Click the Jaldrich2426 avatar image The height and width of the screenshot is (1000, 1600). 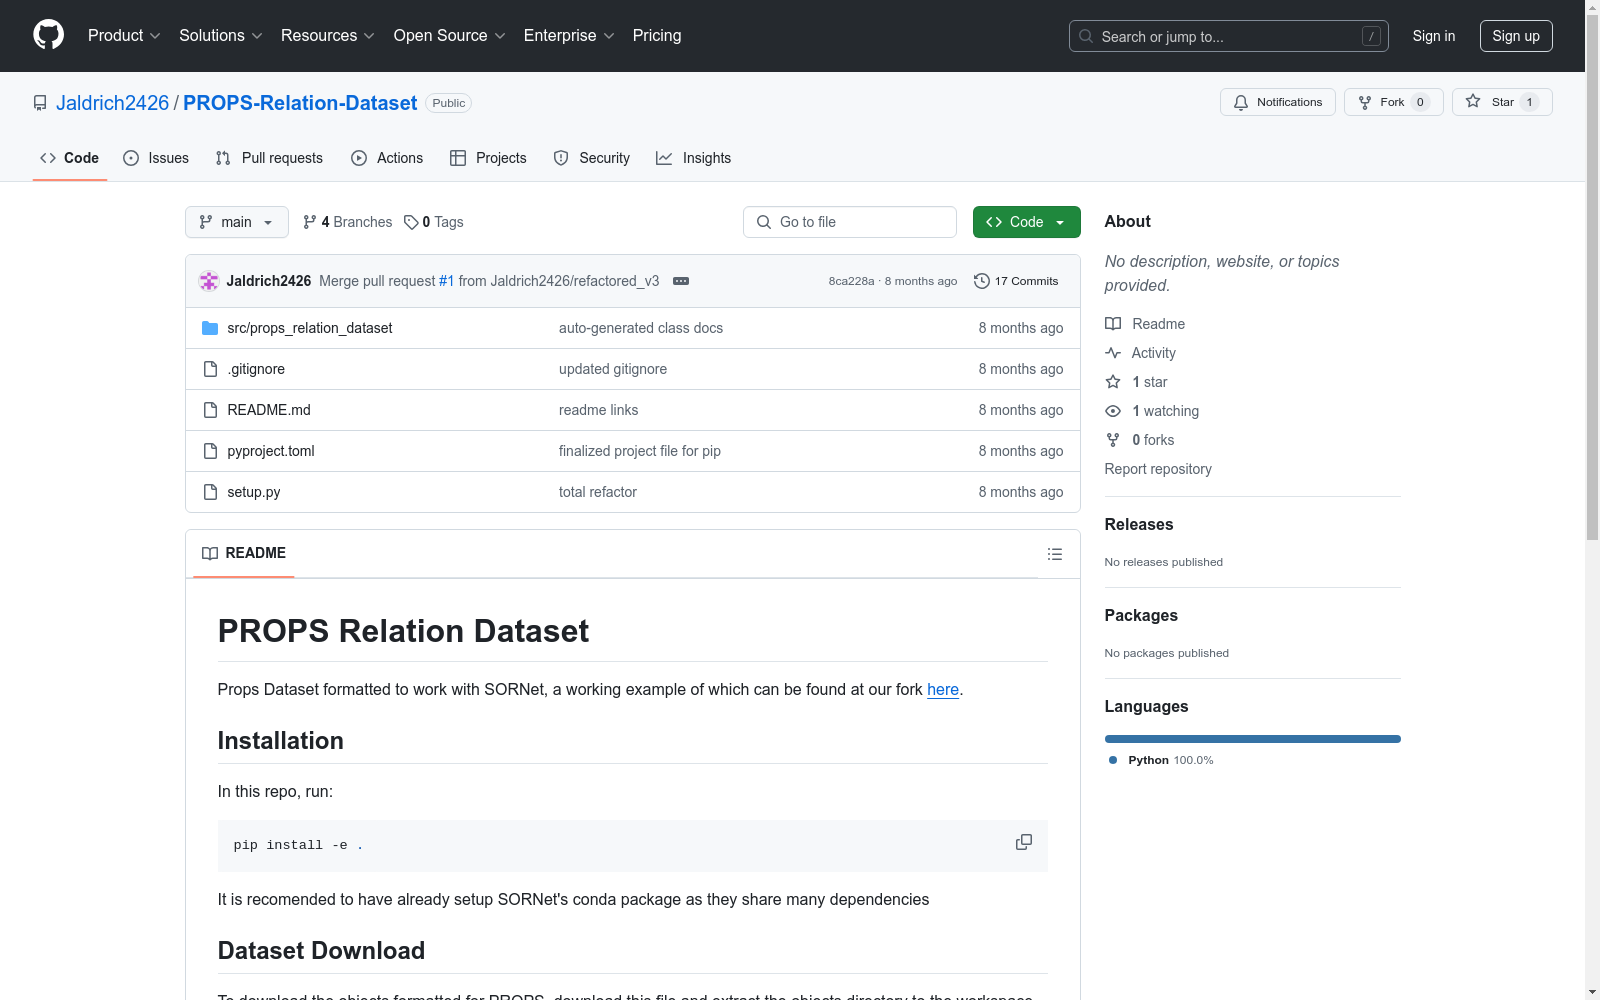pos(209,281)
